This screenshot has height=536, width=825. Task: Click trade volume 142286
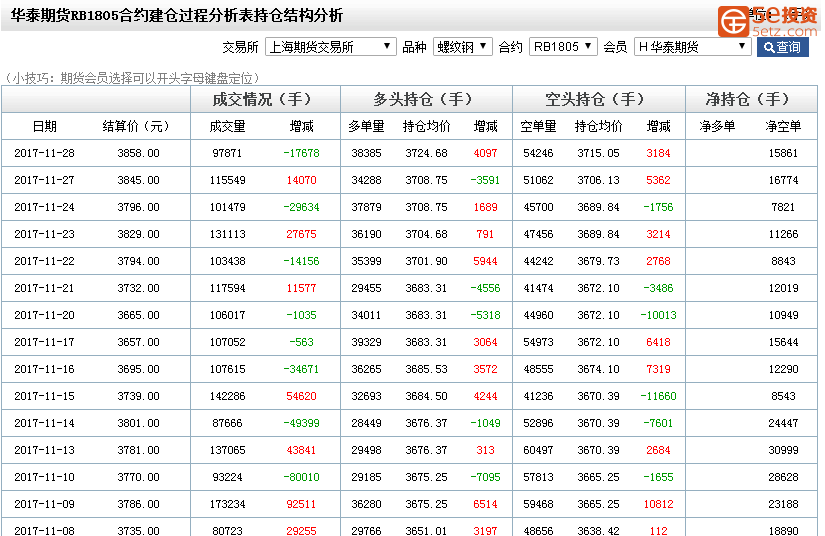tap(227, 396)
